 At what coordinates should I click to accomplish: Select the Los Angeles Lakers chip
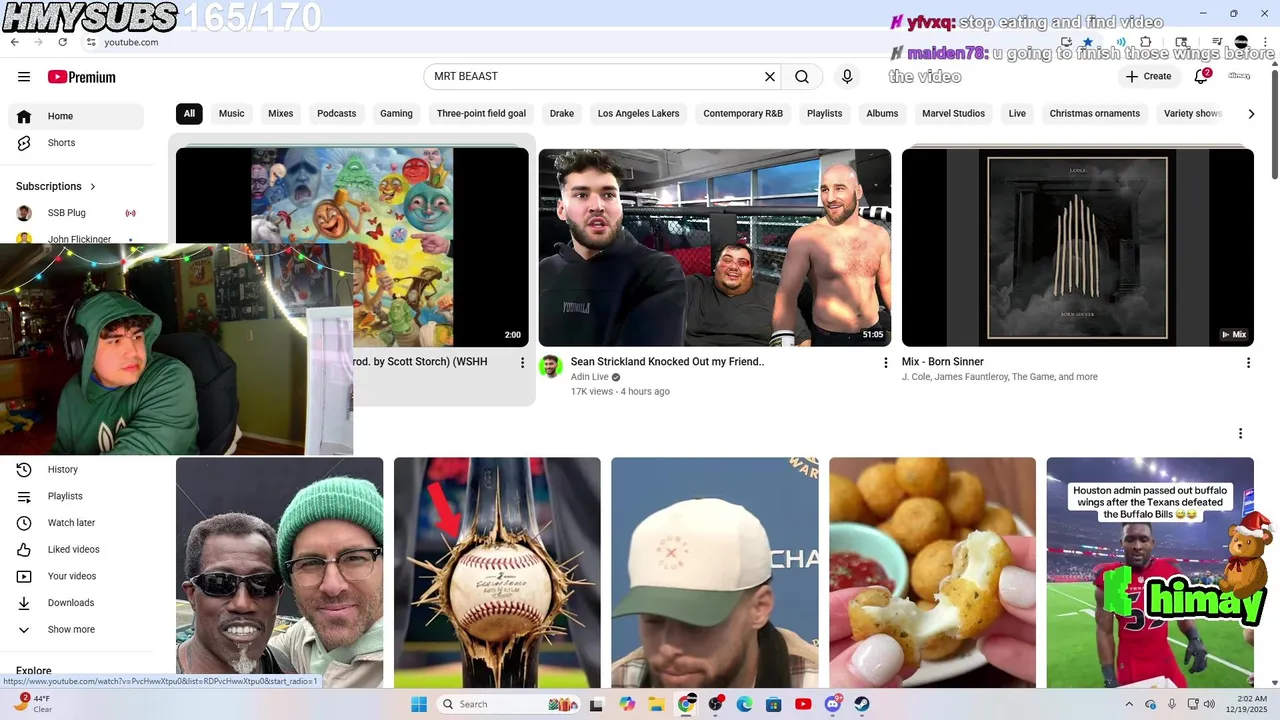coord(638,114)
